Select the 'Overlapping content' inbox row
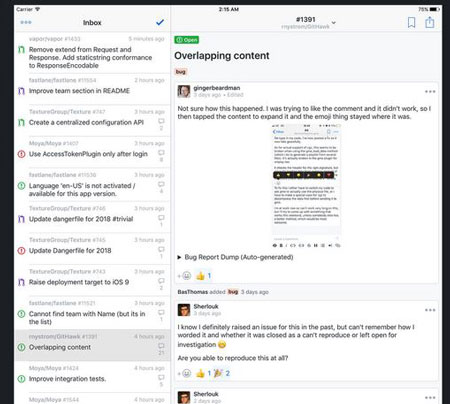 click(92, 345)
